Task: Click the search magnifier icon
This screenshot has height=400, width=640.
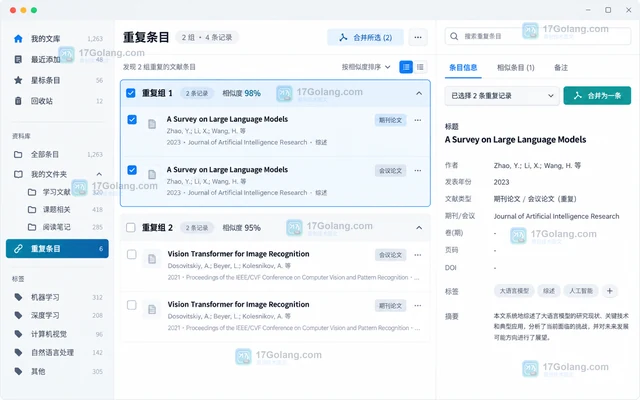Action: pyautogui.click(x=454, y=36)
